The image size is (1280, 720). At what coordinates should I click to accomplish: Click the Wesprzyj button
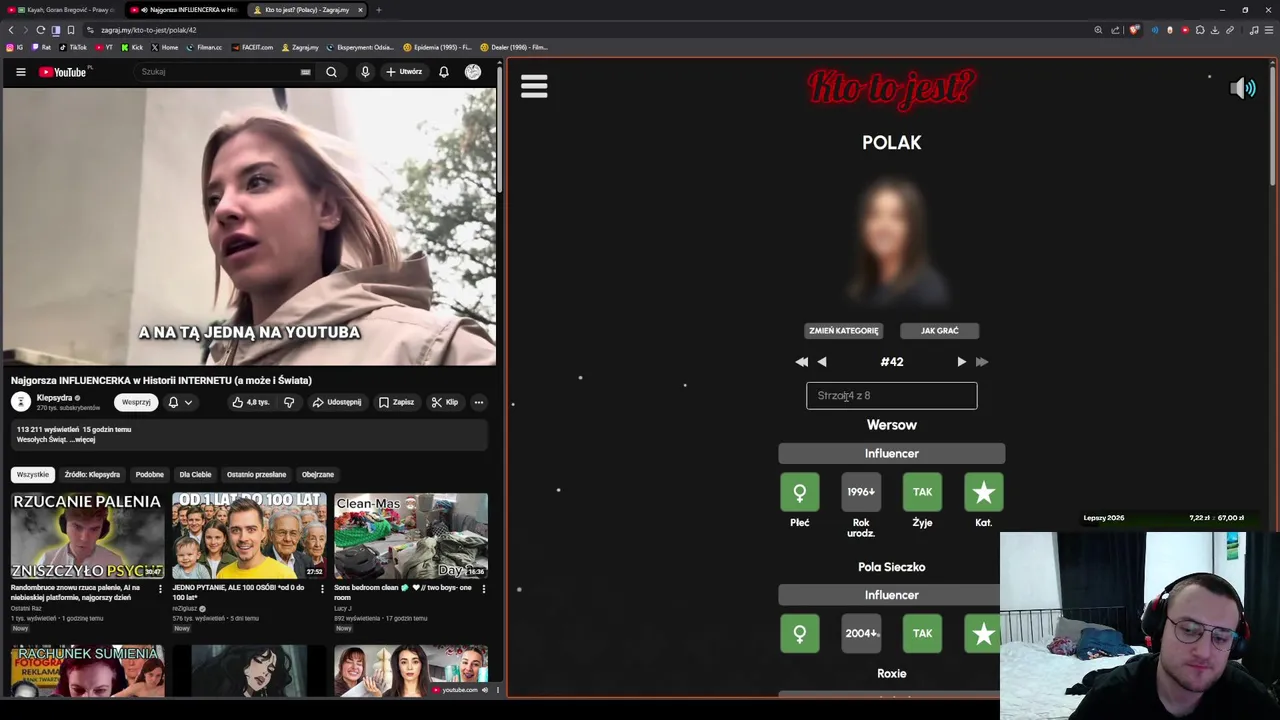136,402
